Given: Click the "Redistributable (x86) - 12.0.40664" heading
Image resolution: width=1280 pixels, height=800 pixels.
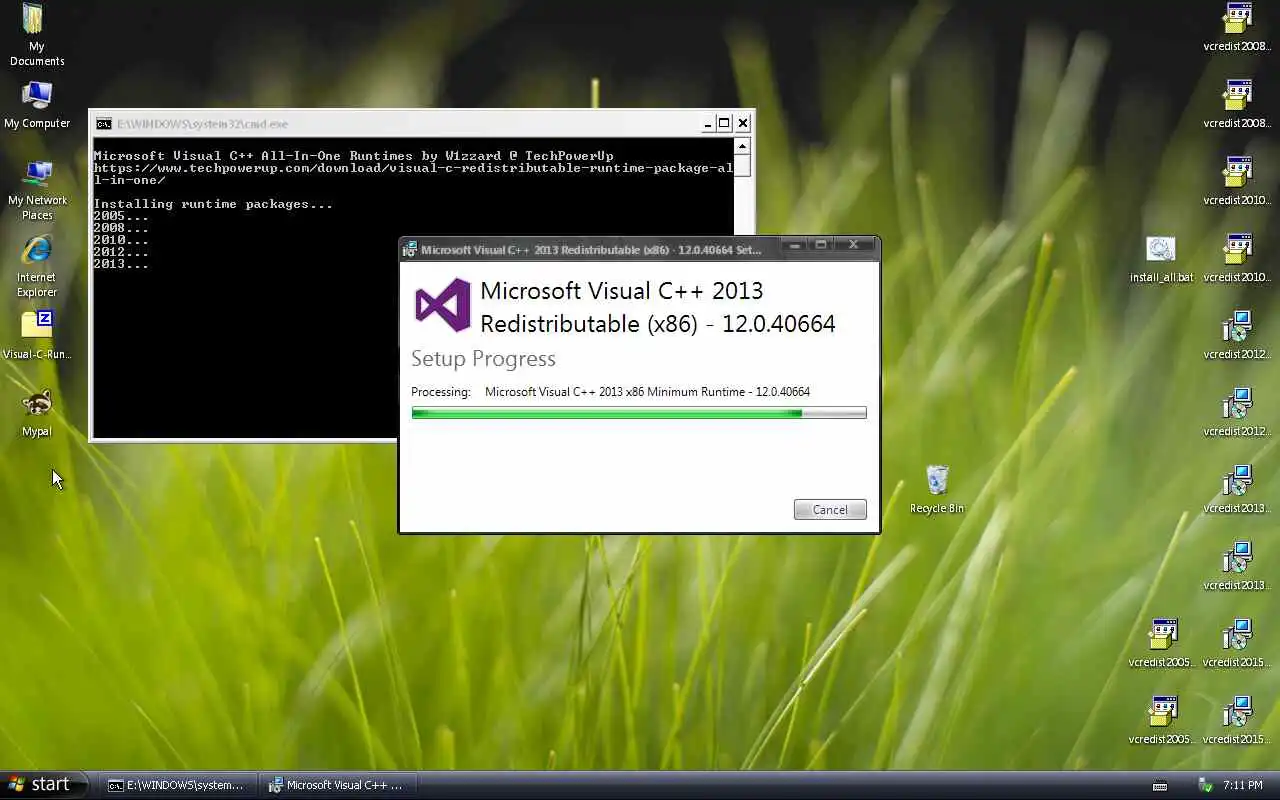Looking at the screenshot, I should coord(658,324).
